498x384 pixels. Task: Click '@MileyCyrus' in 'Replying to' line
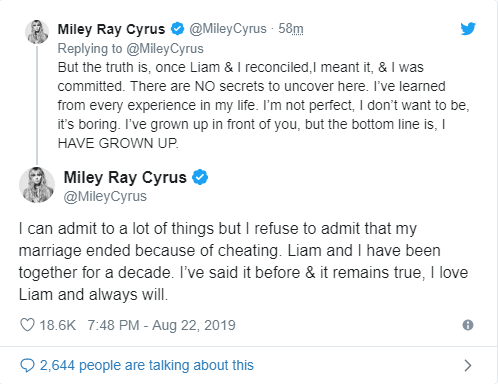[x=165, y=49]
